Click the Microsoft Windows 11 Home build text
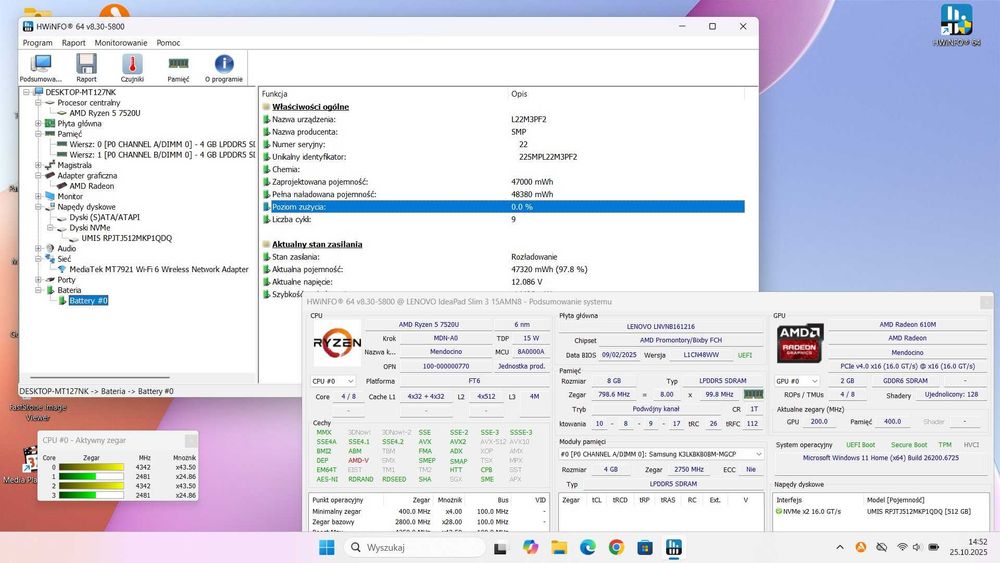 (880, 458)
